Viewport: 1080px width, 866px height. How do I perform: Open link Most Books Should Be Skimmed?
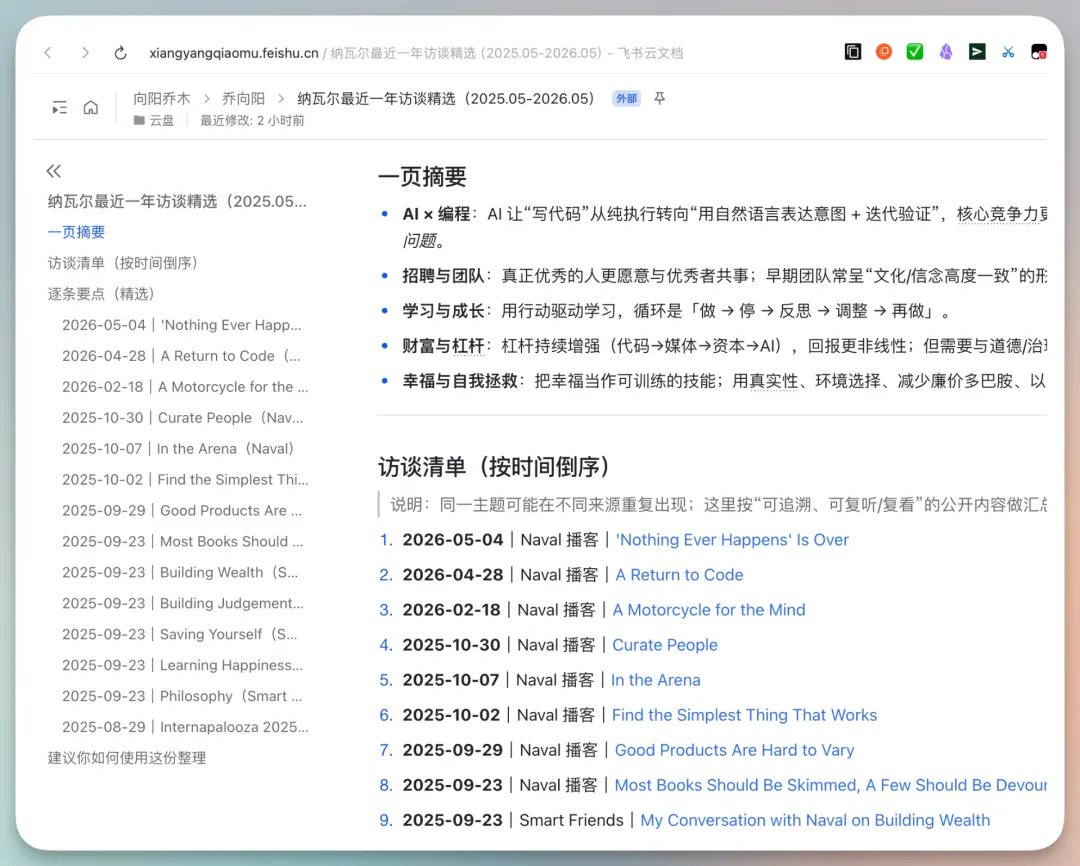(x=831, y=785)
